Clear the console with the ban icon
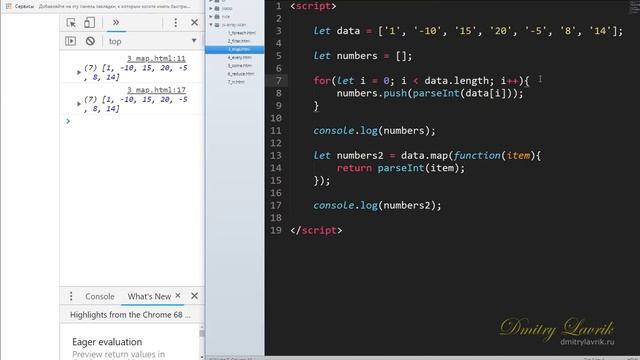Image resolution: width=640 pixels, height=360 pixels. (x=90, y=41)
